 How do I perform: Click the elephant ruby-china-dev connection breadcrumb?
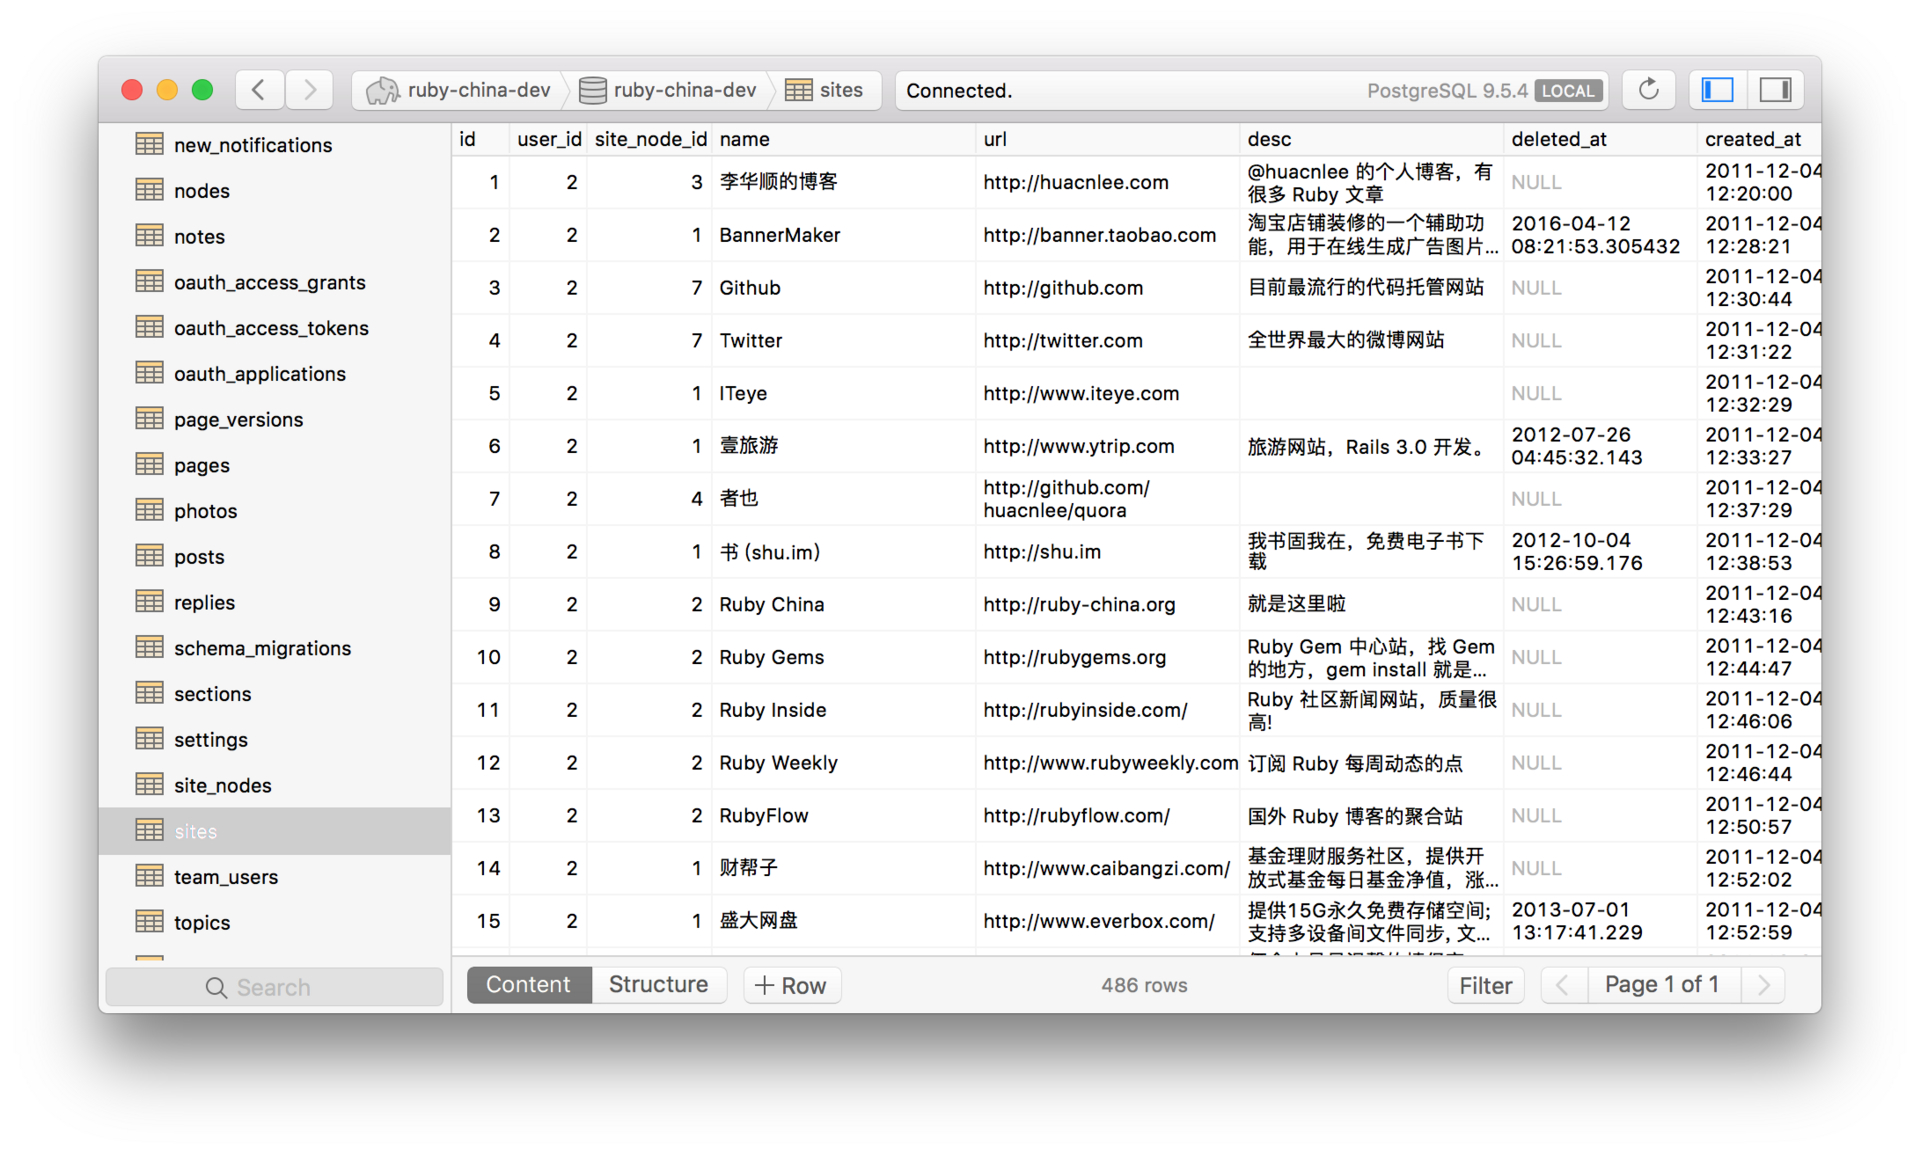pos(459,90)
